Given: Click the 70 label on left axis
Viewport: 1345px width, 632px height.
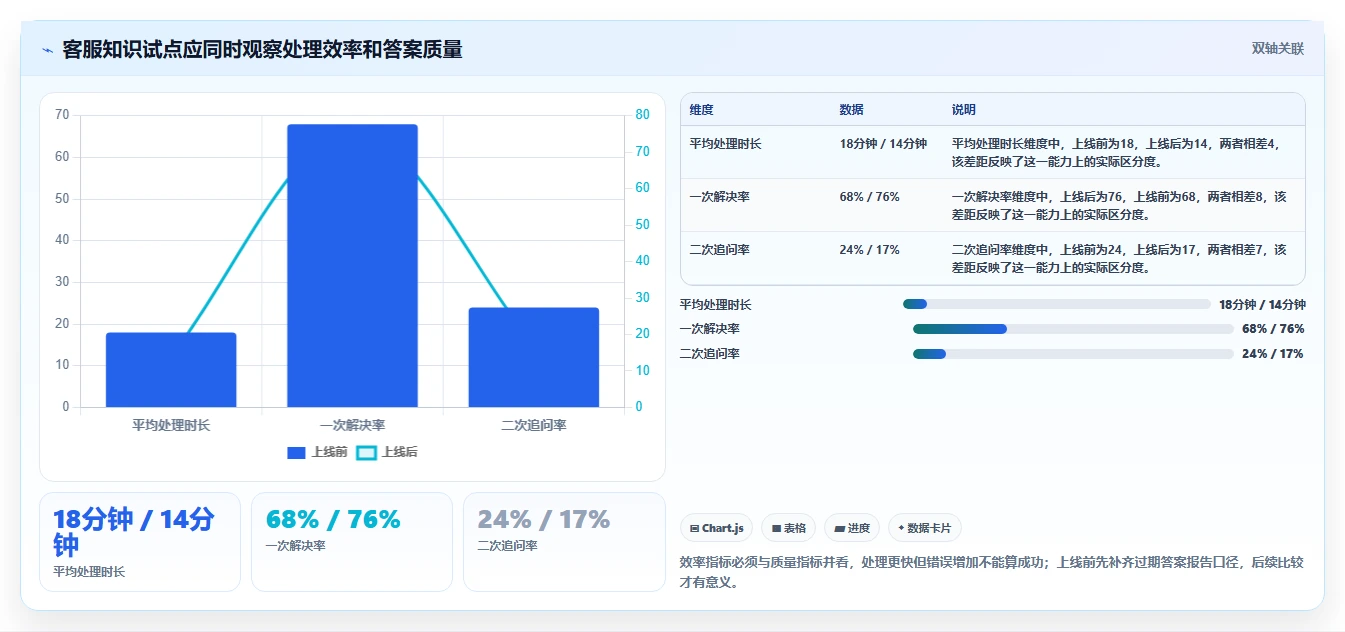Looking at the screenshot, I should pyautogui.click(x=62, y=115).
